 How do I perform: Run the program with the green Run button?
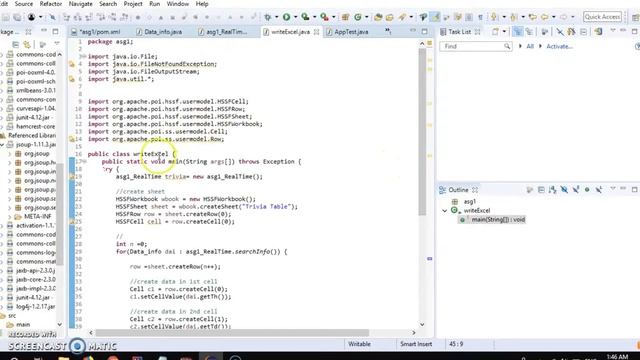click(x=287, y=17)
